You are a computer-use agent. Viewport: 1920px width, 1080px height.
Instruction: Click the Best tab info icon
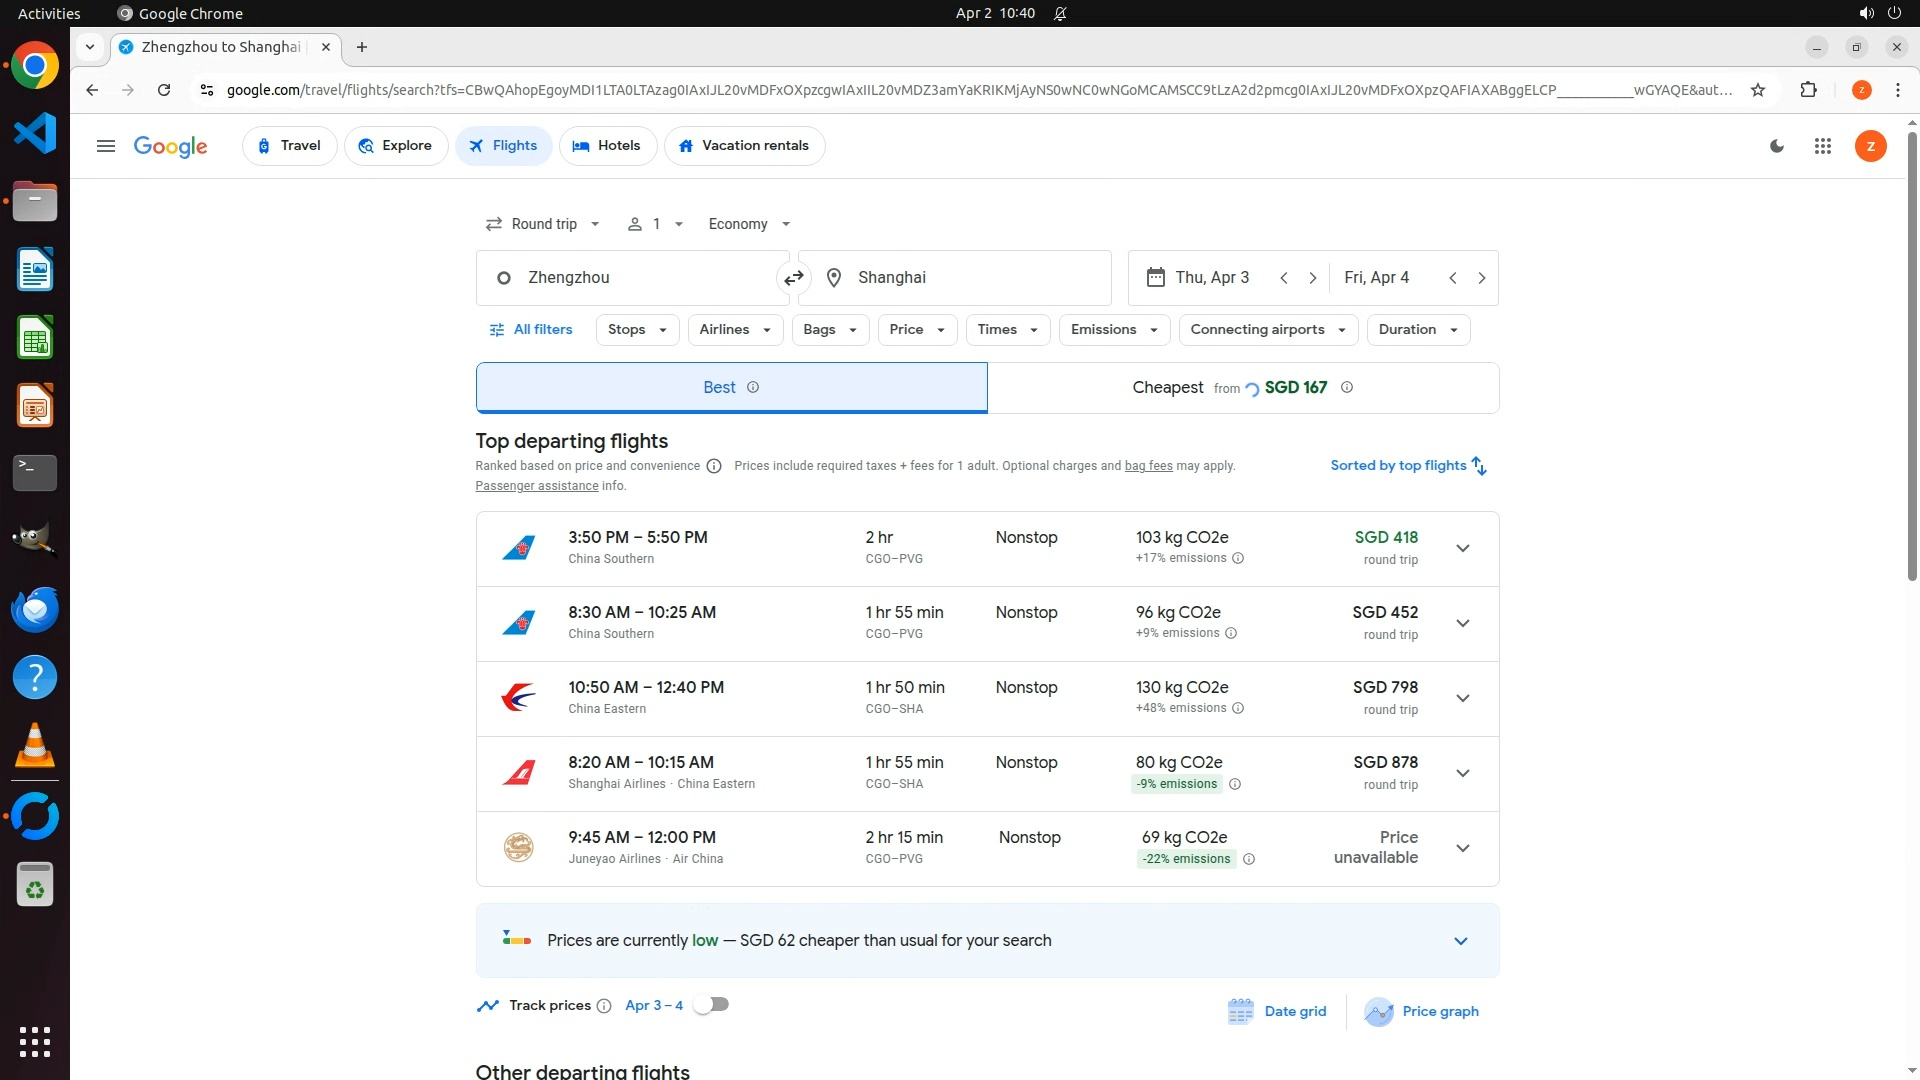[x=753, y=388]
